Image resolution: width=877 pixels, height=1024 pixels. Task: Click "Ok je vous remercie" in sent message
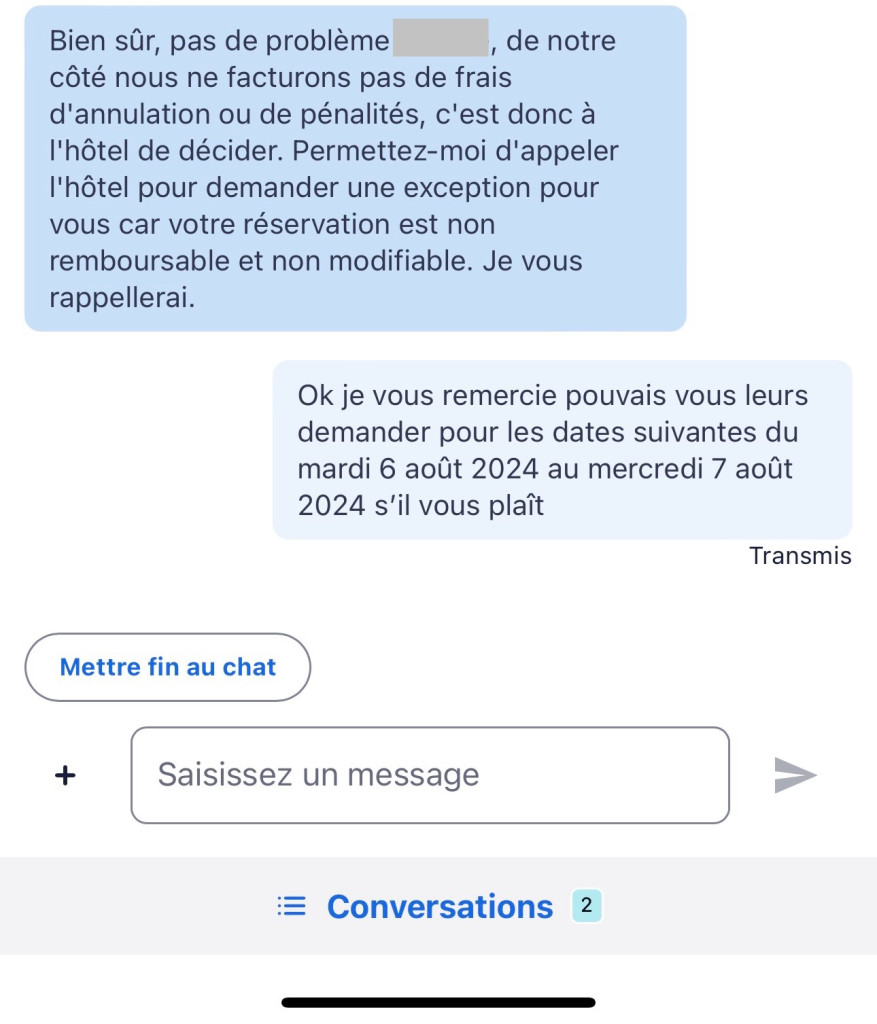(427, 396)
